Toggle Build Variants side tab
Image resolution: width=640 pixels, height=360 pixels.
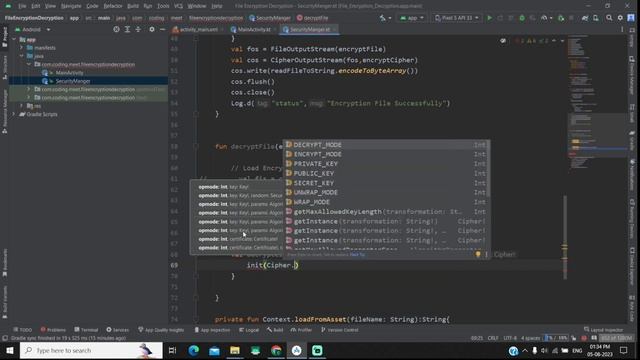[4, 302]
